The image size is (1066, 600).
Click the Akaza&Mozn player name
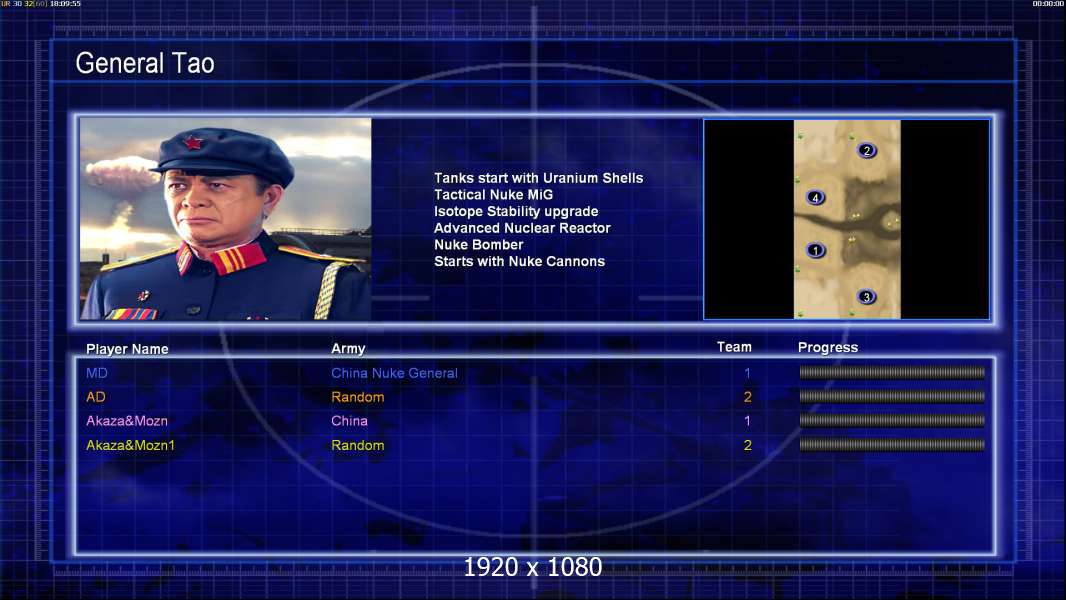[127, 421]
